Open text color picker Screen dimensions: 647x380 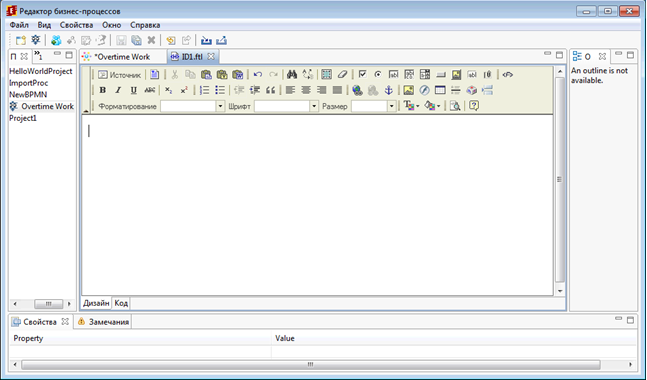[411, 106]
